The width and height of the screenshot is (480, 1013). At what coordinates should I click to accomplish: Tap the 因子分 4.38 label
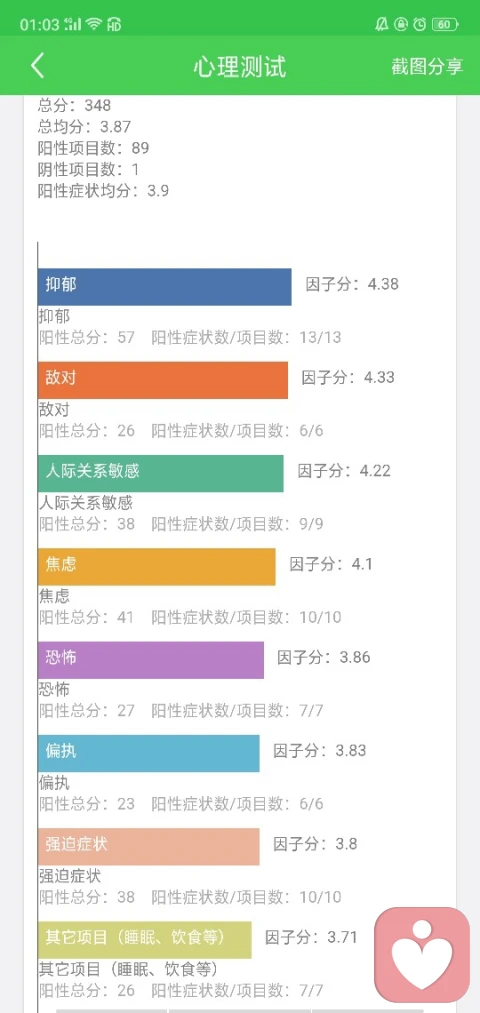tap(352, 284)
